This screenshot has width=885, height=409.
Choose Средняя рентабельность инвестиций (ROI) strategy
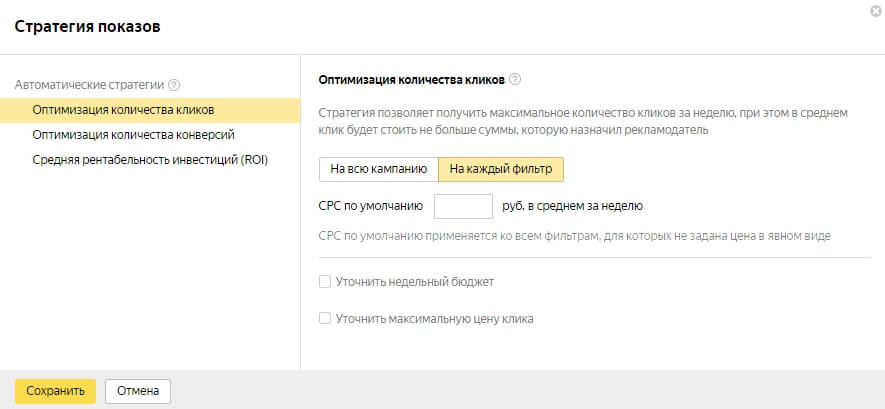click(150, 160)
